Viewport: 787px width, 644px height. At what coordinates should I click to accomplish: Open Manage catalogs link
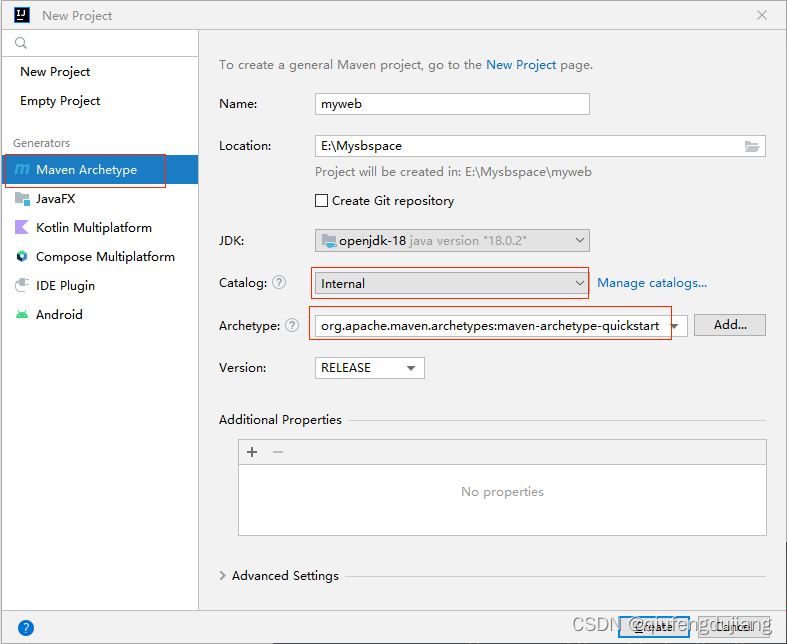(x=652, y=283)
